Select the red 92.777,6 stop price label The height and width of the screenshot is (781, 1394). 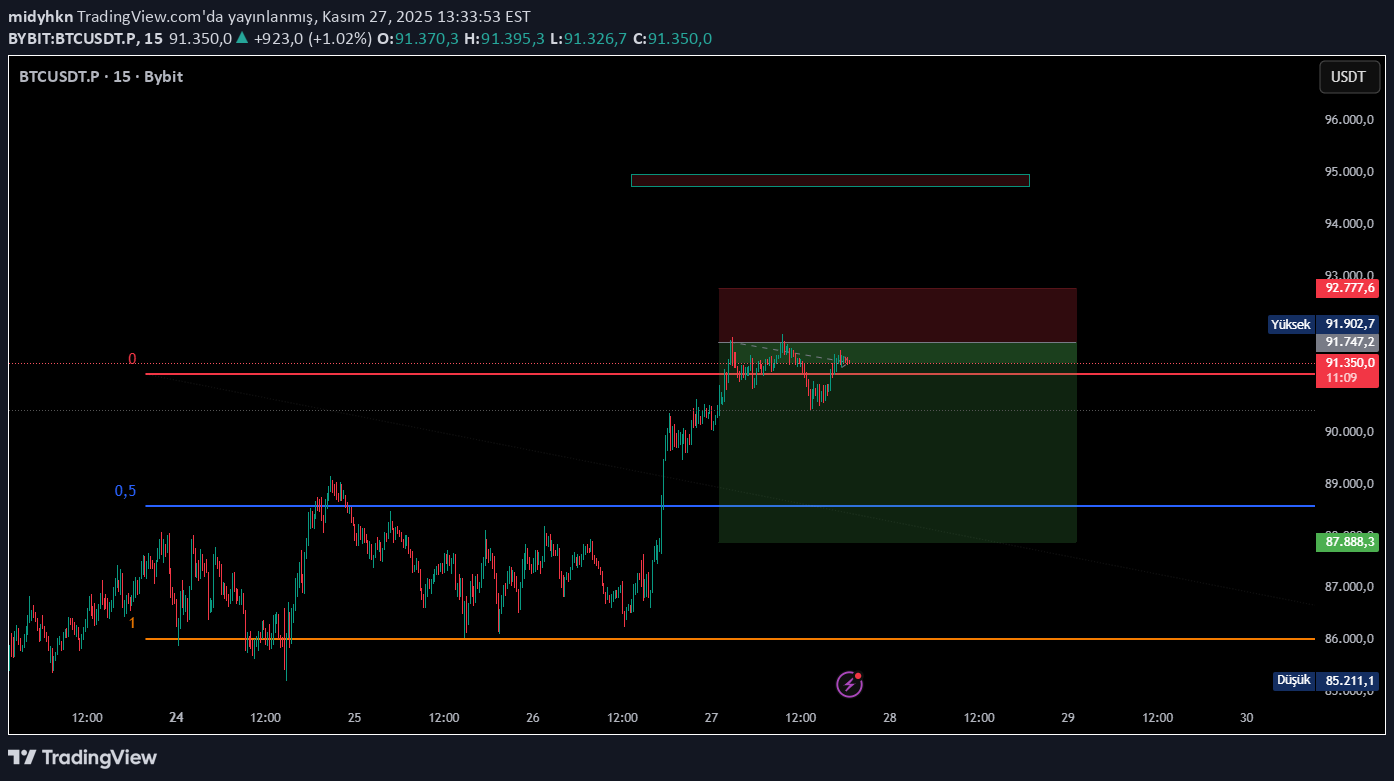pyautogui.click(x=1347, y=288)
